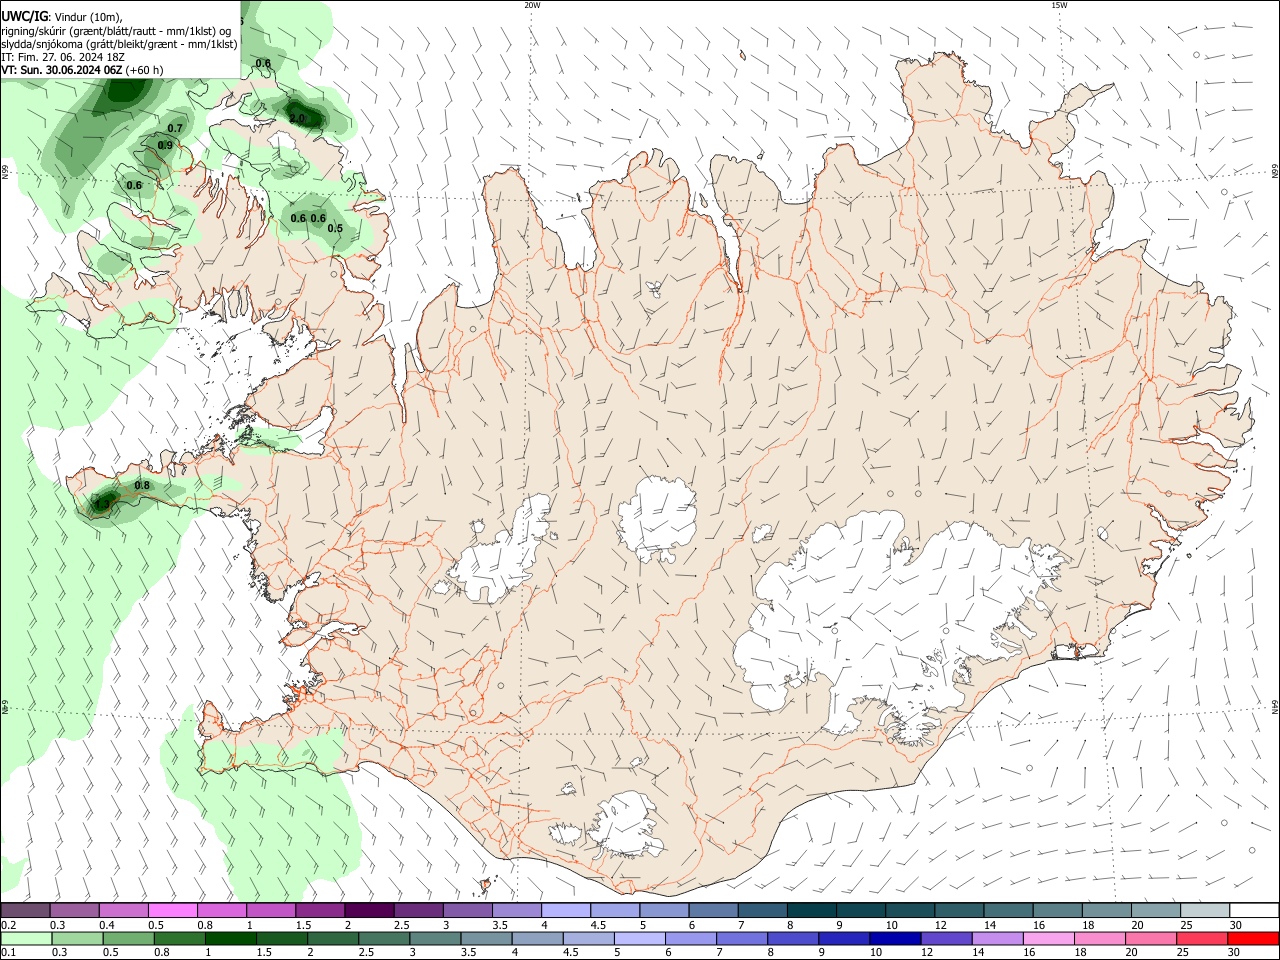Viewport: 1280px width, 960px height.
Task: Select the first dusty purple 0.2 legend swatch
Action: click(25, 911)
